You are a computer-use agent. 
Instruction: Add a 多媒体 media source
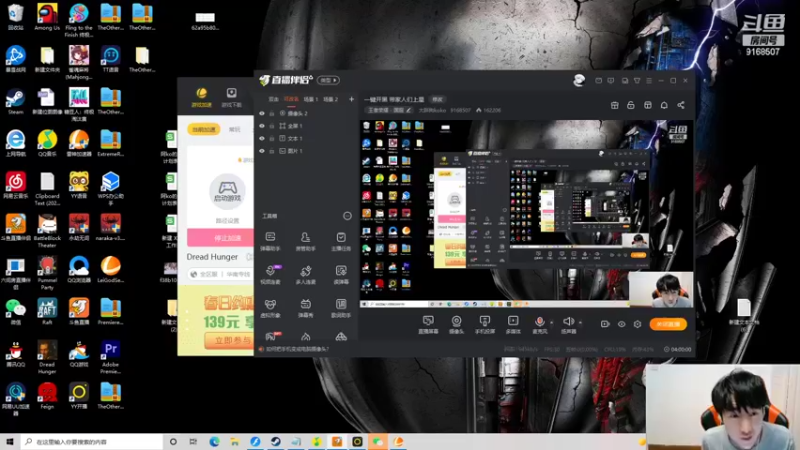point(513,324)
